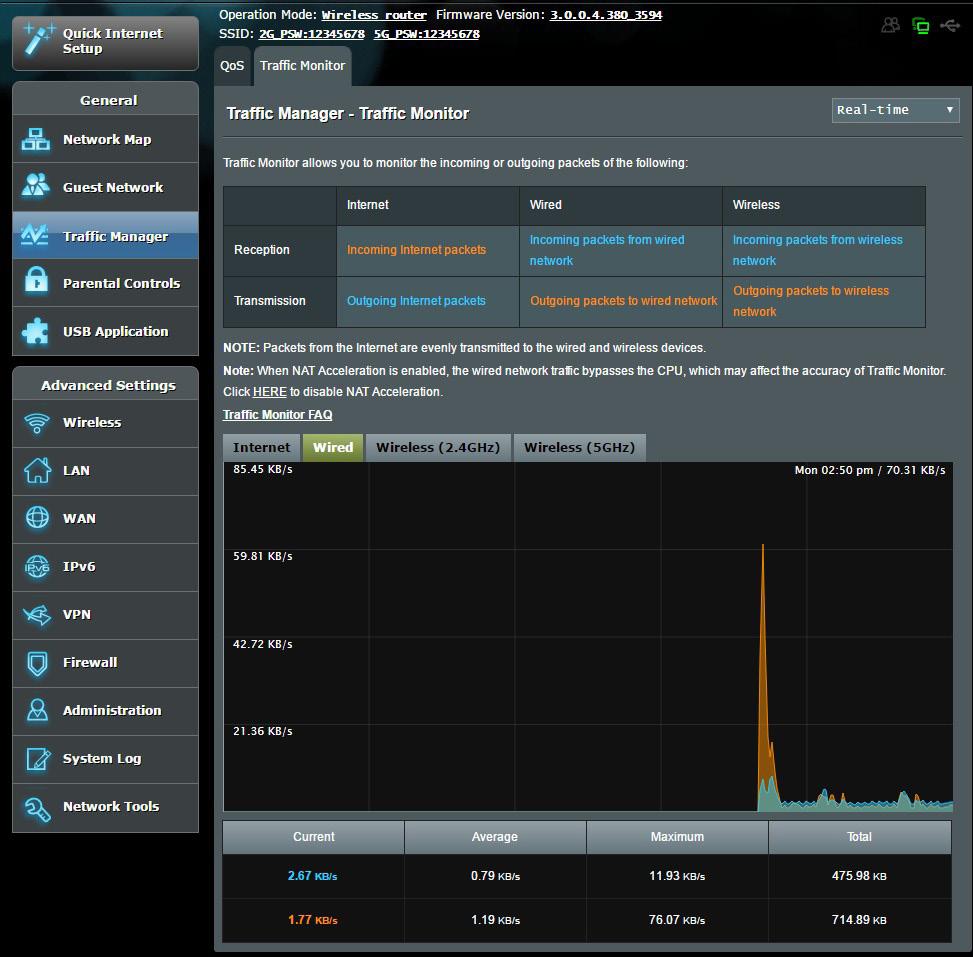Click the 'Maximum' column header
Viewport: 973px width, 957px height.
point(677,837)
